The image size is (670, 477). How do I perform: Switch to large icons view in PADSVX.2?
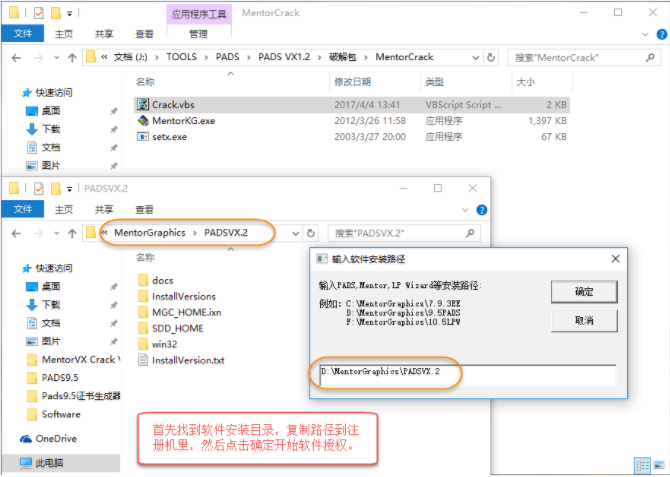(x=659, y=466)
